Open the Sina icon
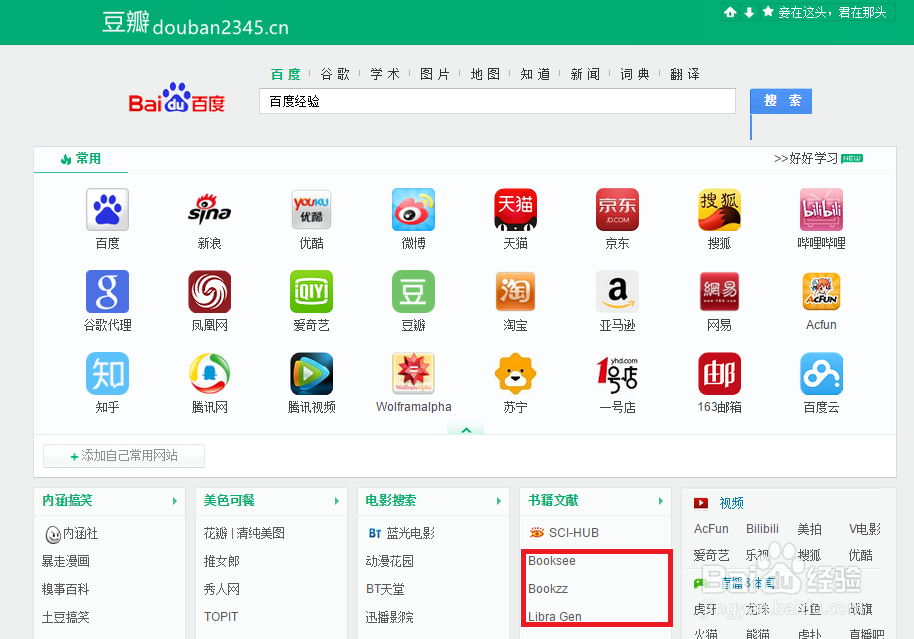The width and height of the screenshot is (914, 639). [x=209, y=209]
